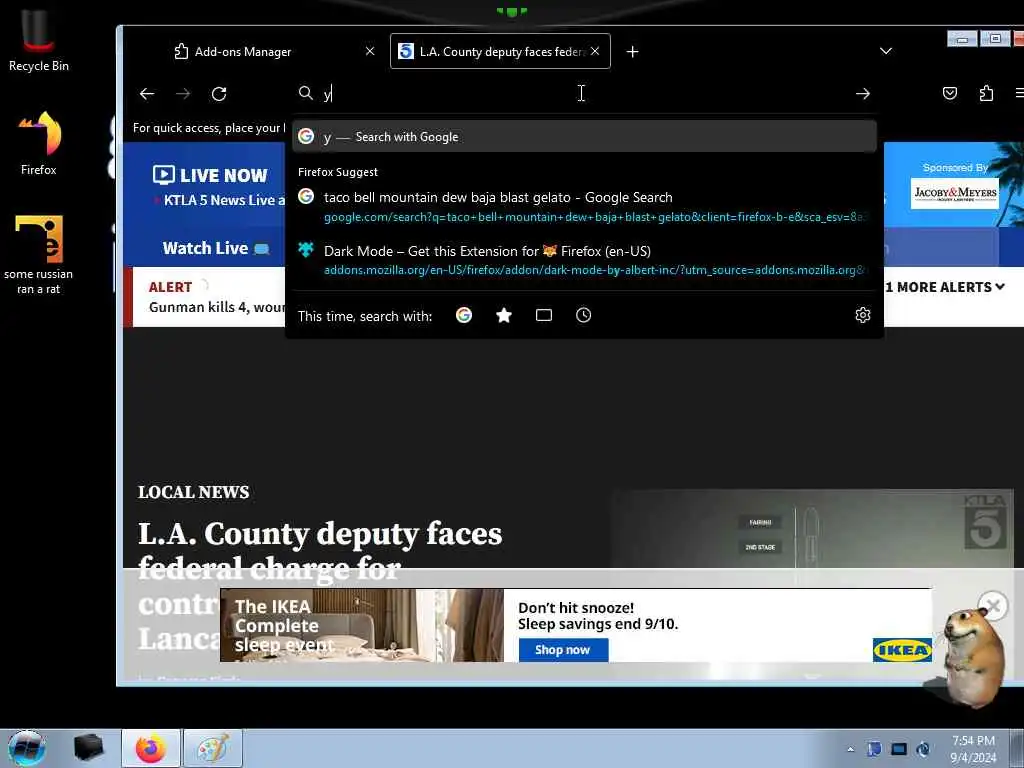Open the Extensions puzzle-piece icon in toolbar
The width and height of the screenshot is (1024, 768).
[x=986, y=93]
